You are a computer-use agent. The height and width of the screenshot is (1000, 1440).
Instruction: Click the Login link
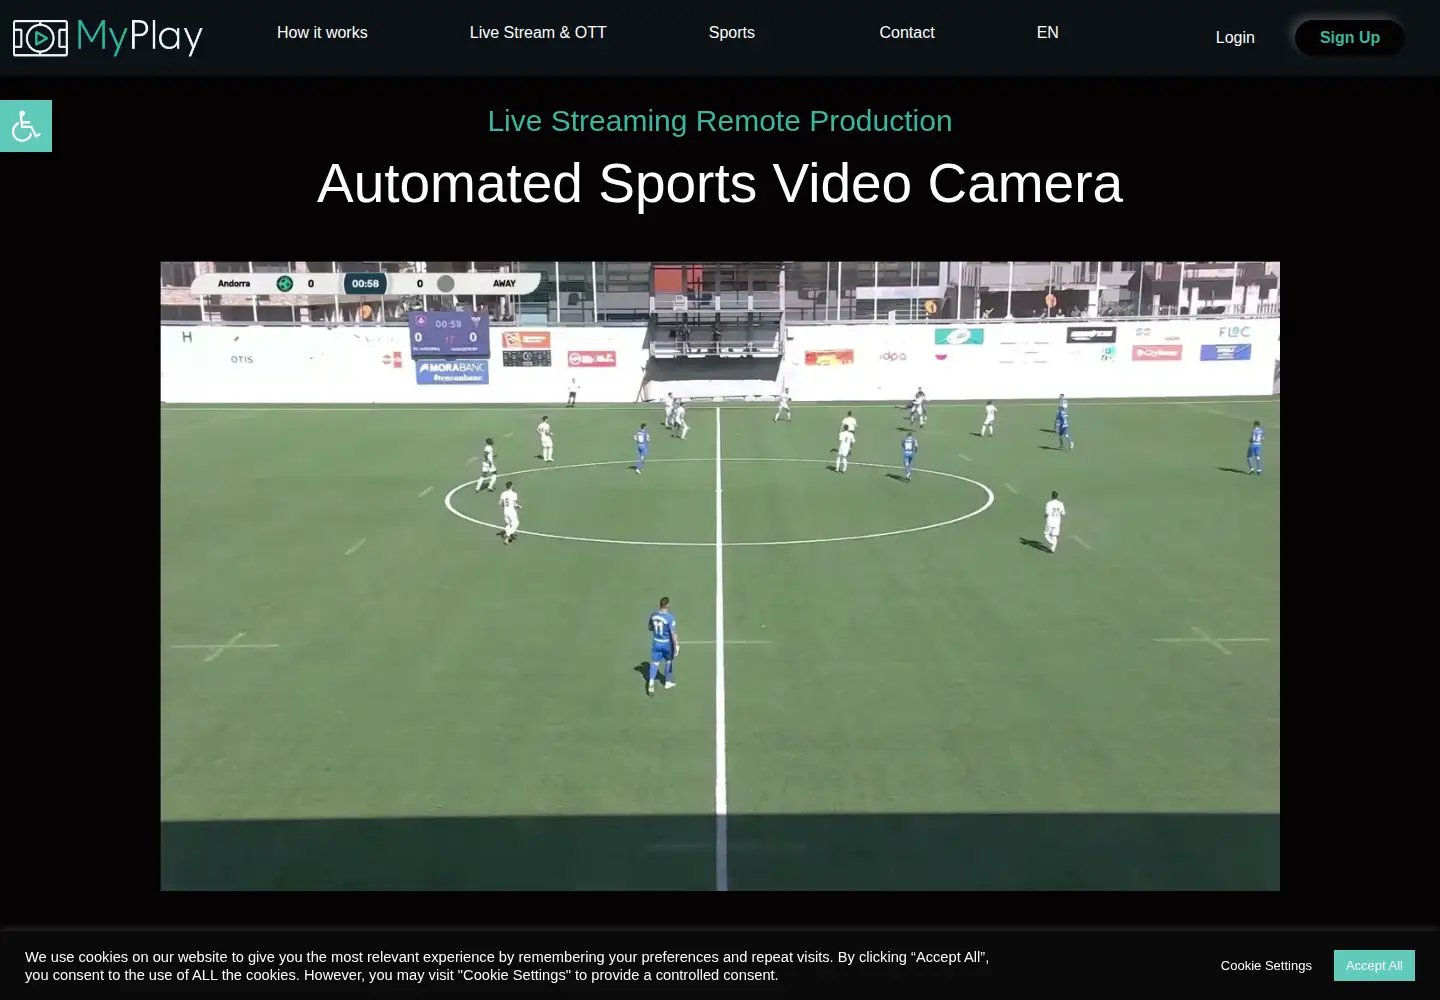[x=1235, y=37]
